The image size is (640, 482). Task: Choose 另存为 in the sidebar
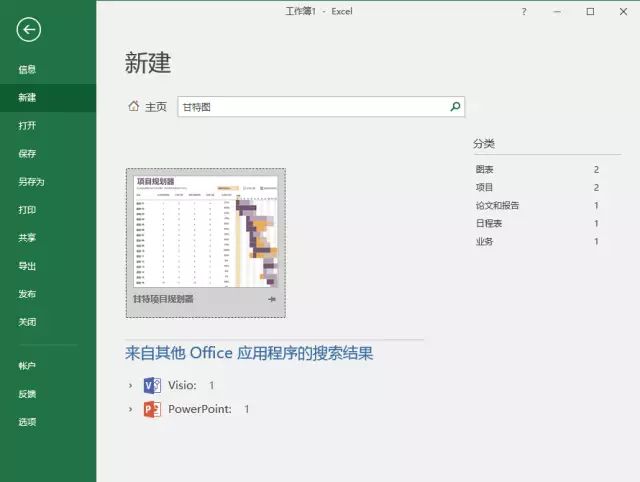pos(48,182)
